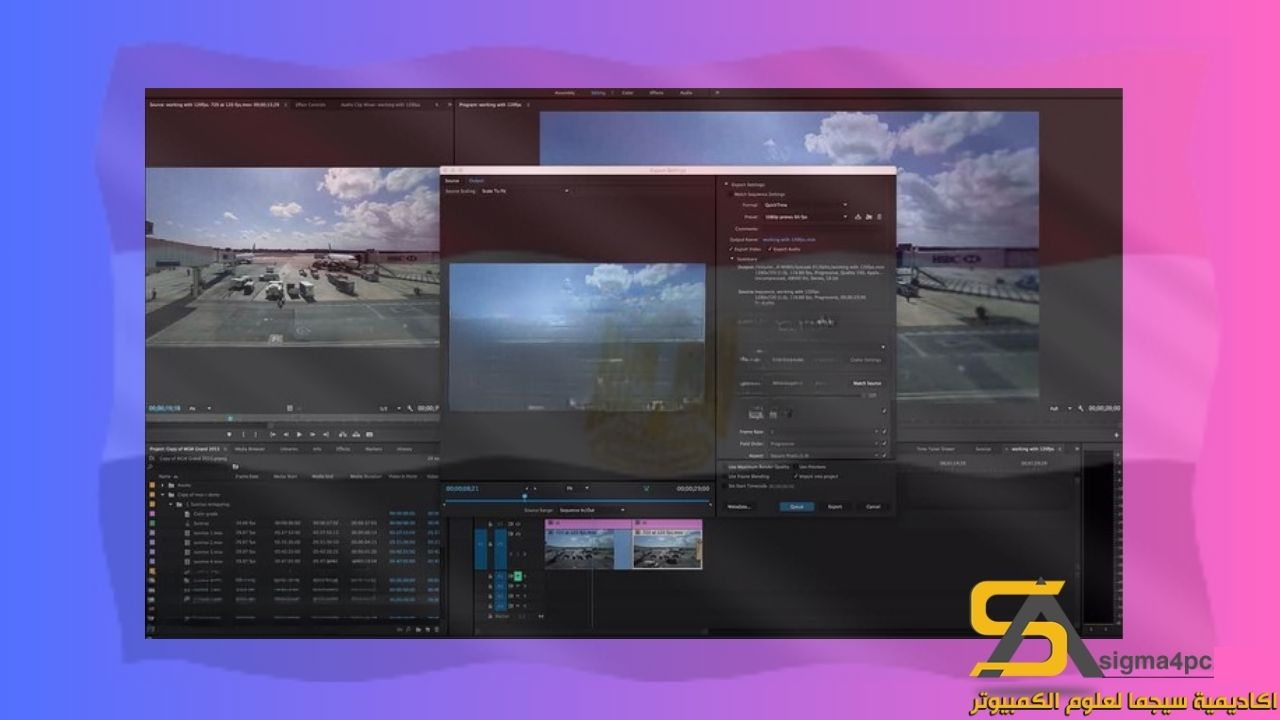This screenshot has height=720, width=1280.
Task: Open the Libraries panel tab
Action: [289, 449]
